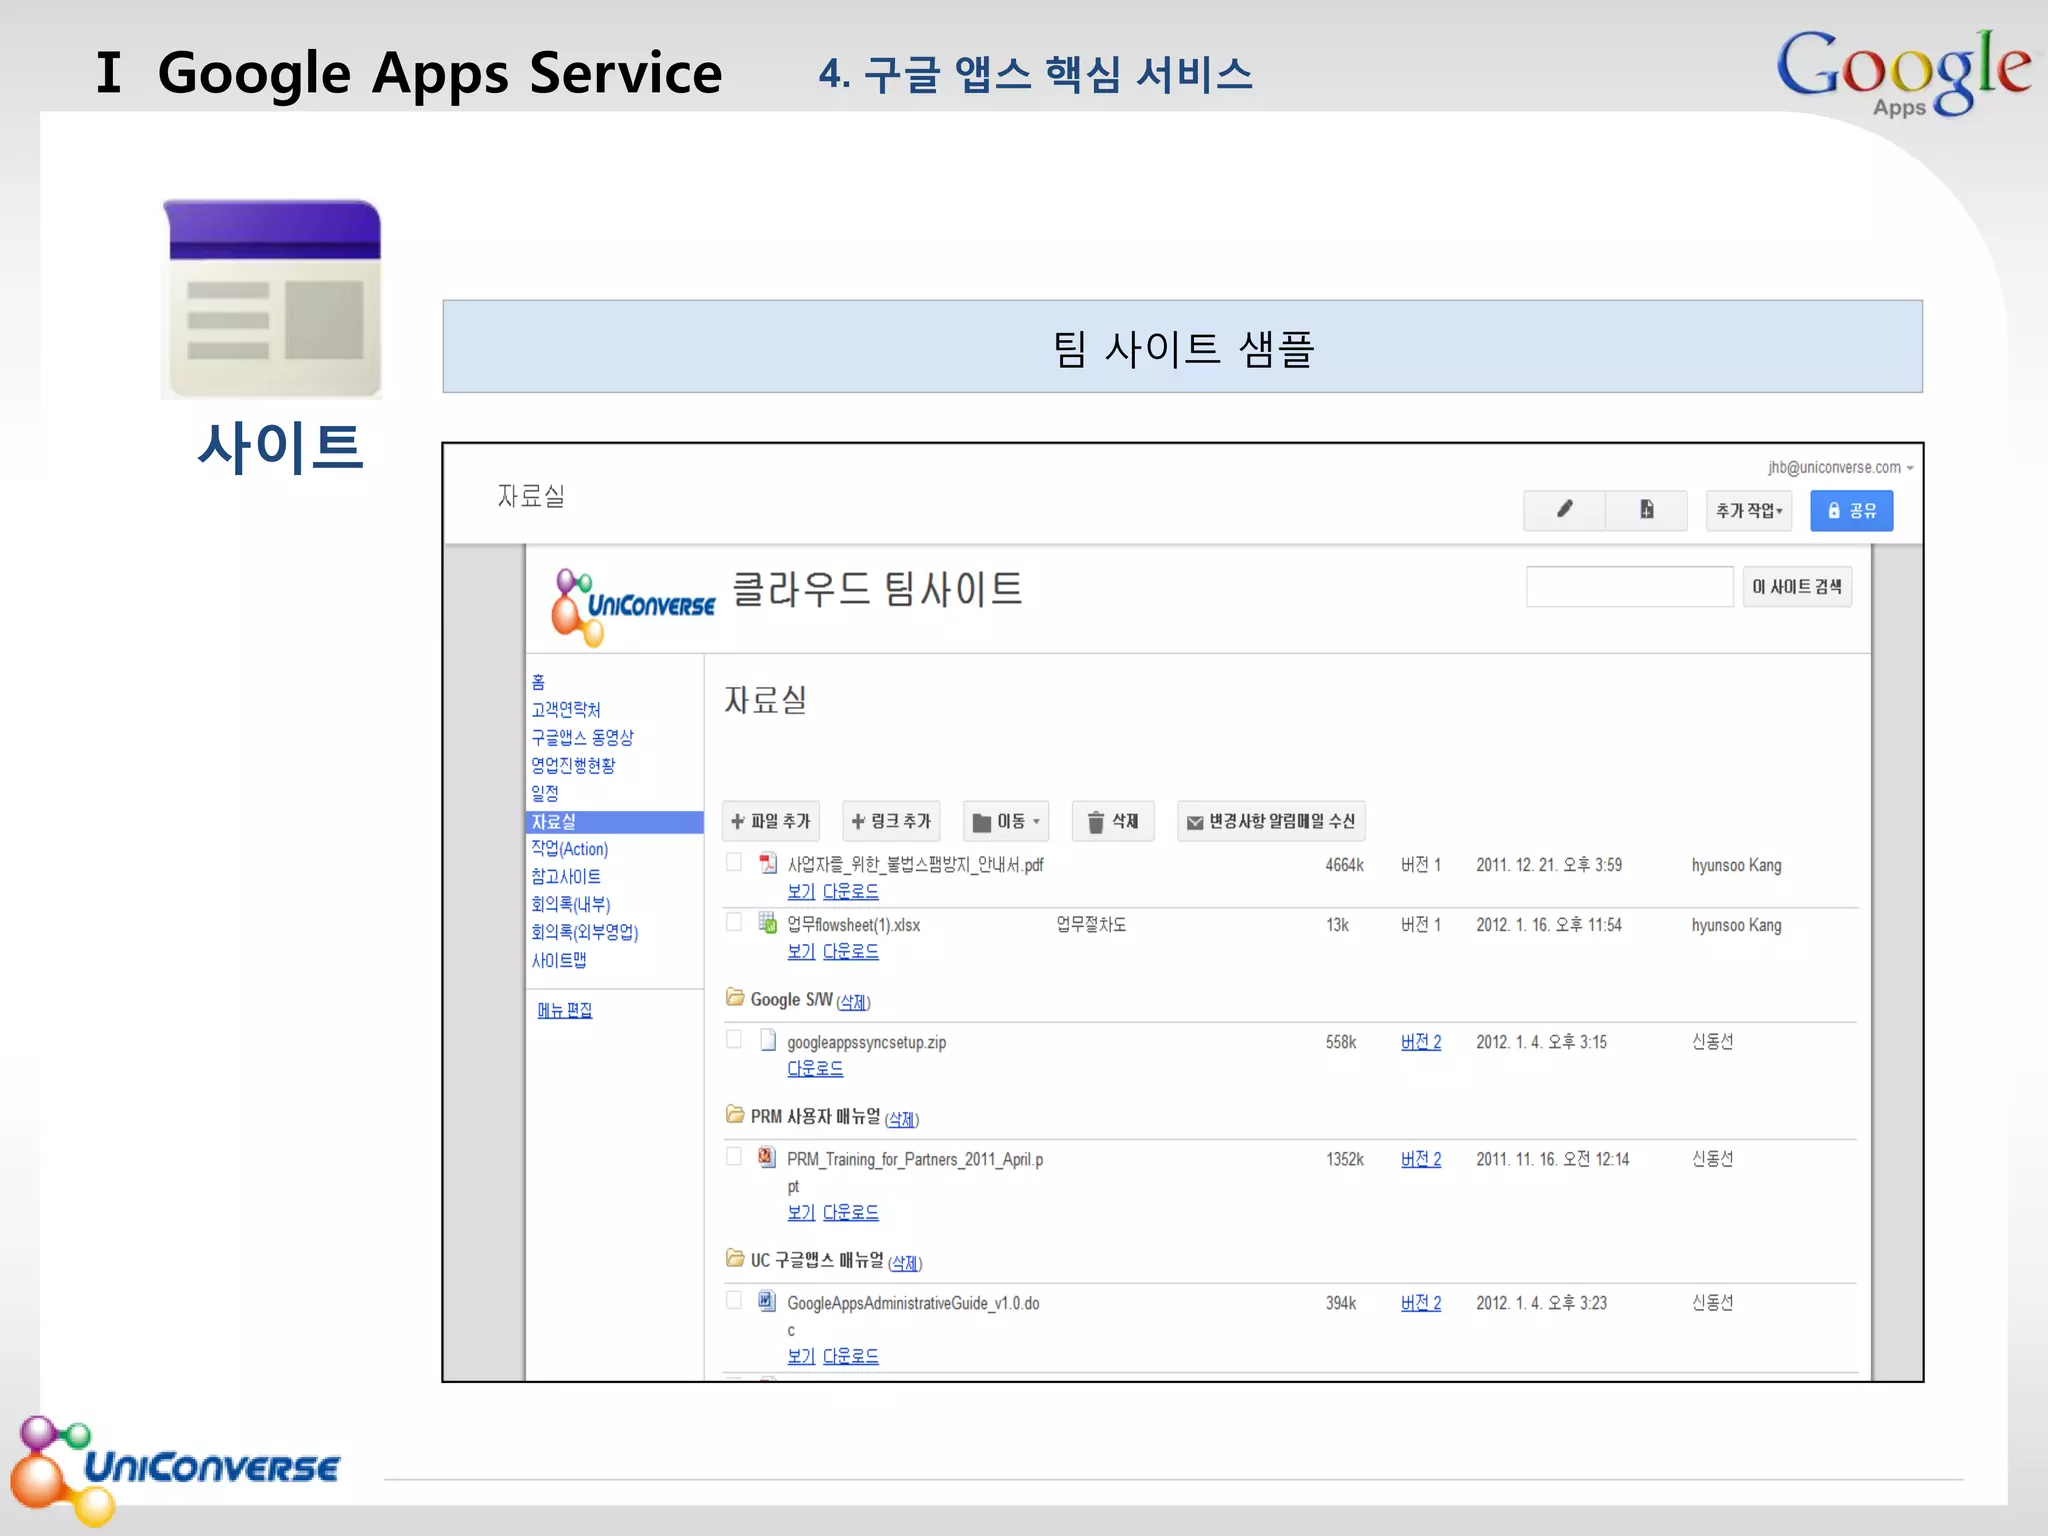Click the 팀 사이트 샘플 banner
Image resolution: width=2048 pixels, height=1536 pixels.
(x=1182, y=346)
